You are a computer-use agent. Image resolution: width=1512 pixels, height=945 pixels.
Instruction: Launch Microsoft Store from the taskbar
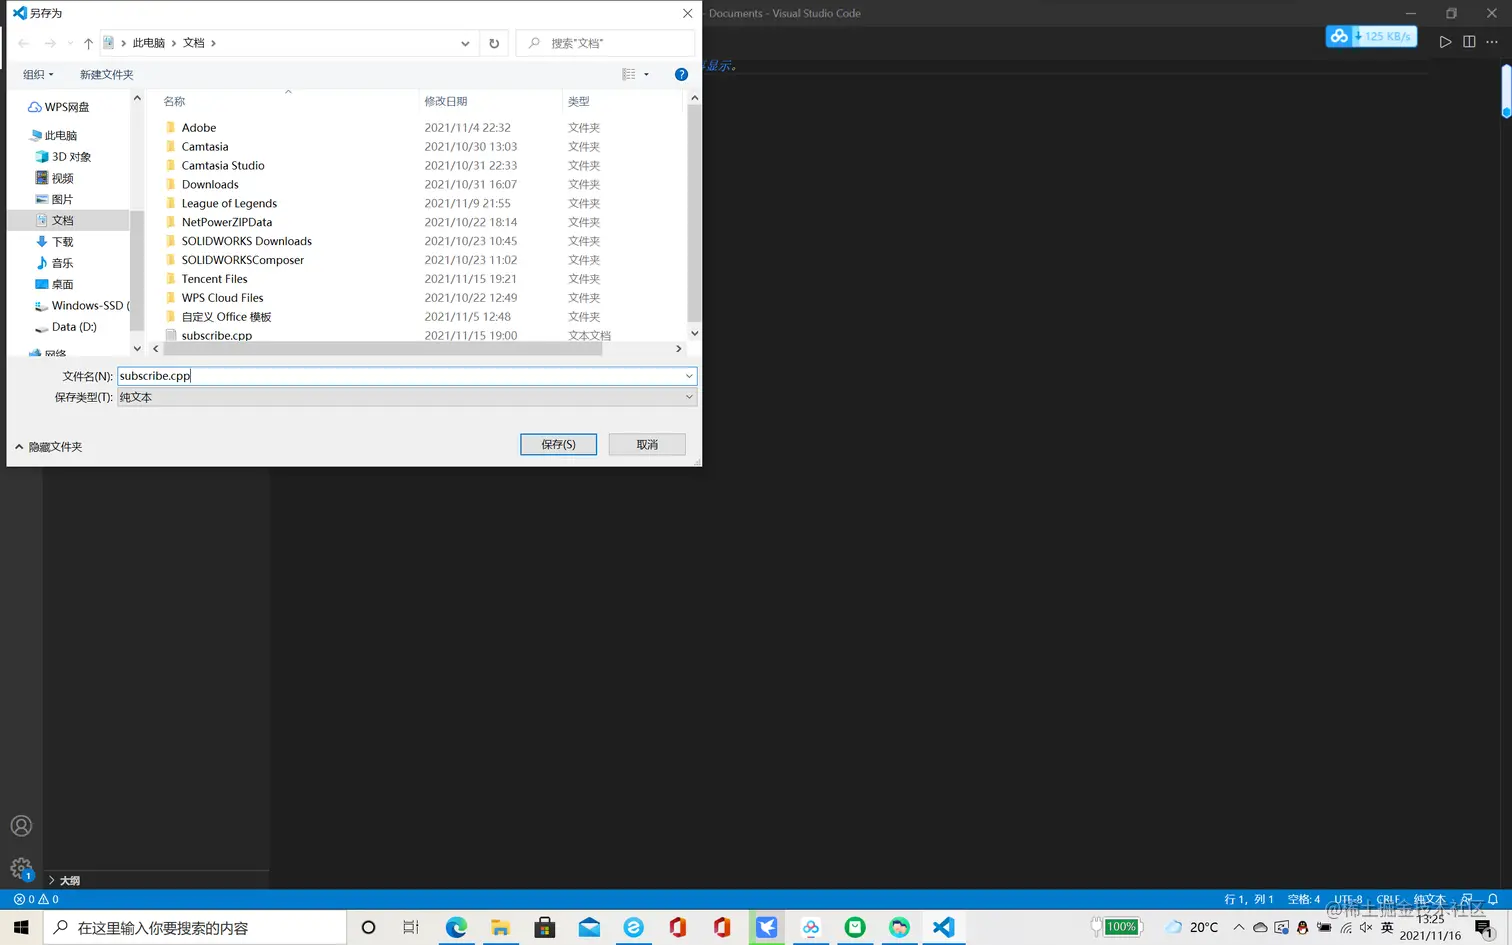coord(545,928)
